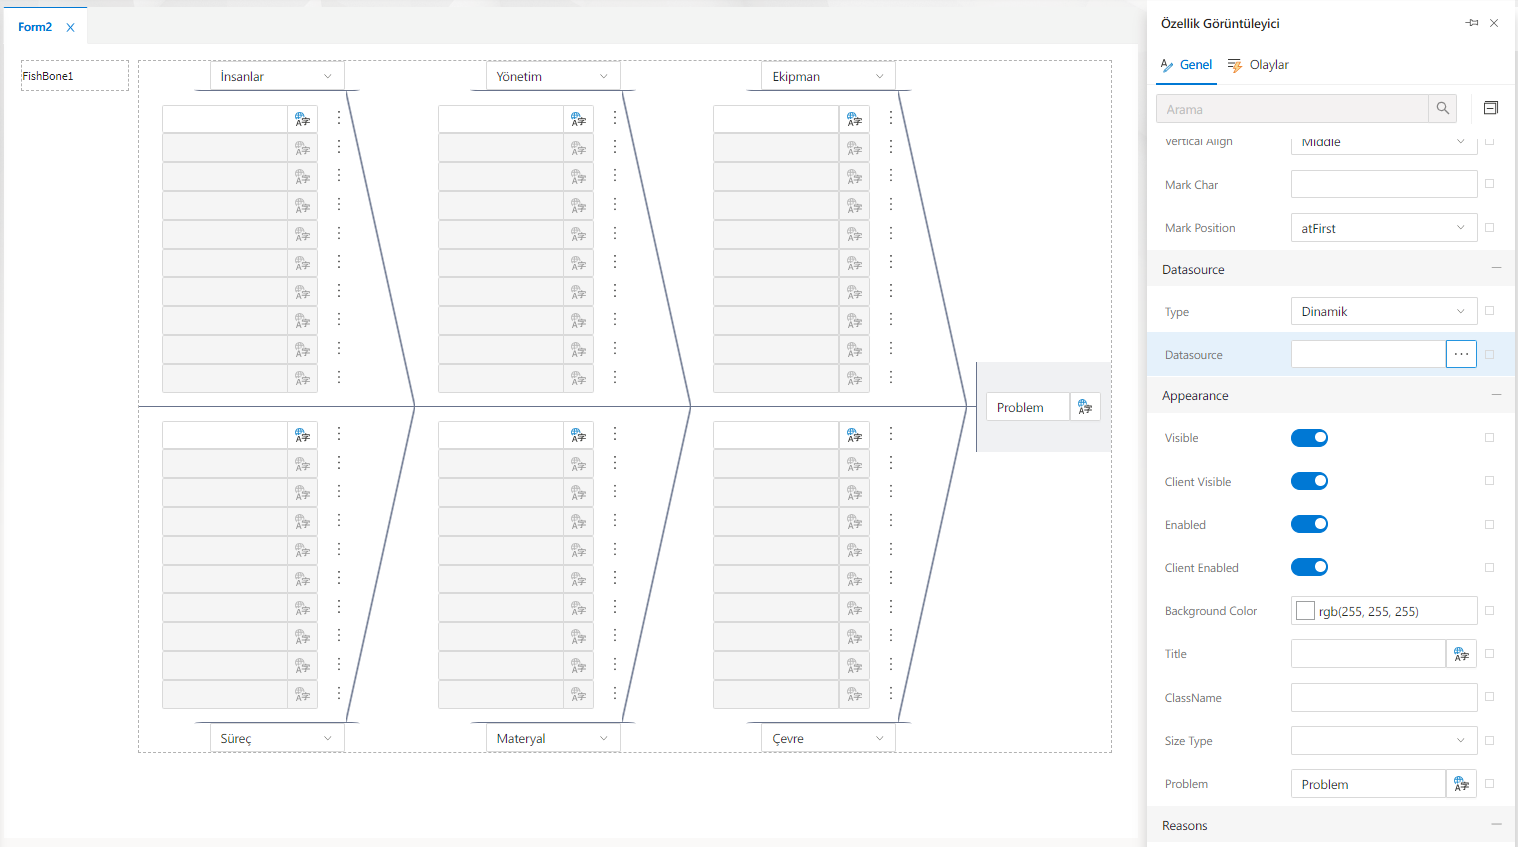Check the box beside Type property
This screenshot has height=847, width=1518.
[x=1489, y=311]
